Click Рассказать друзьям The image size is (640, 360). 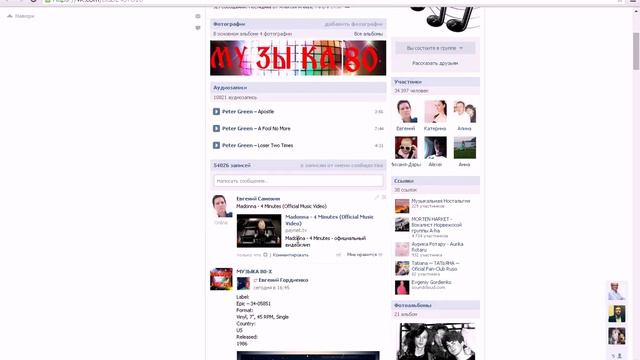pos(435,63)
